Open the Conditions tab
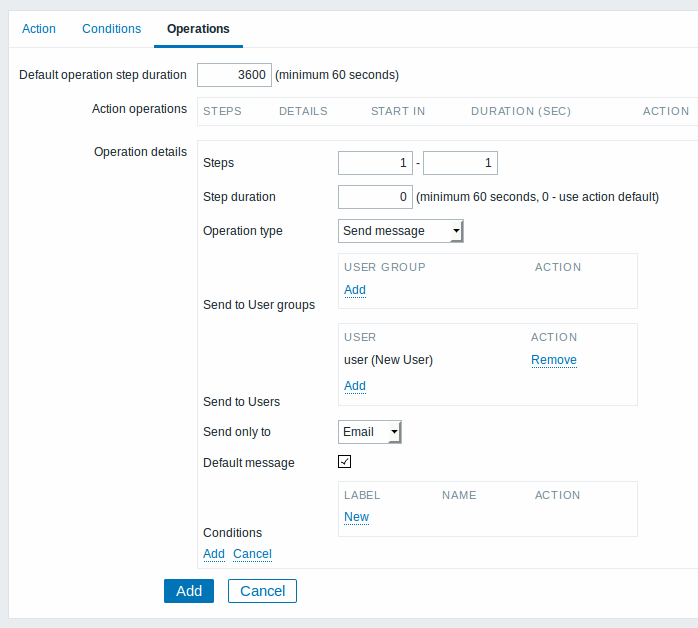This screenshot has width=698, height=628. coord(111,29)
